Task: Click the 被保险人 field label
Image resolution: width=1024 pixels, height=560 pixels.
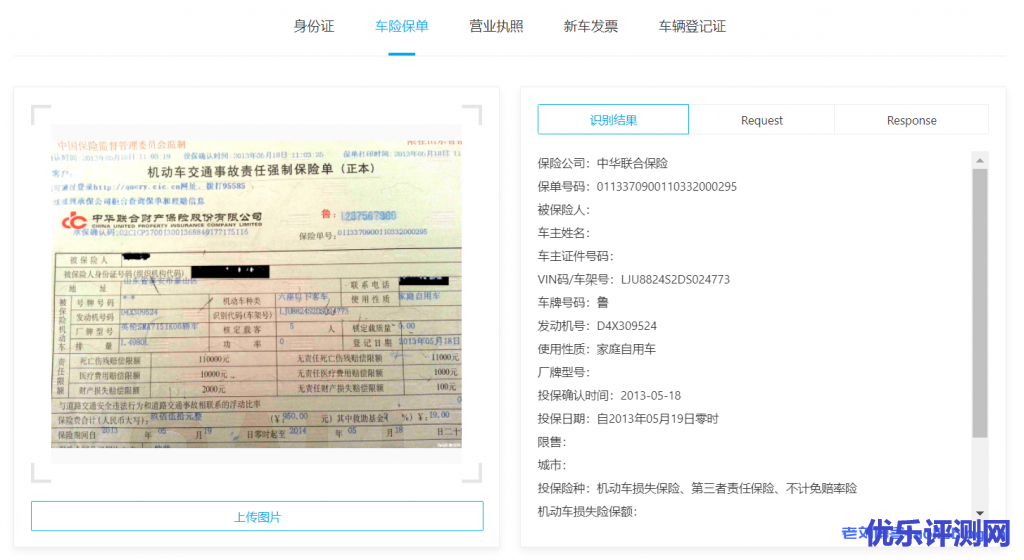Action: pyautogui.click(x=564, y=210)
